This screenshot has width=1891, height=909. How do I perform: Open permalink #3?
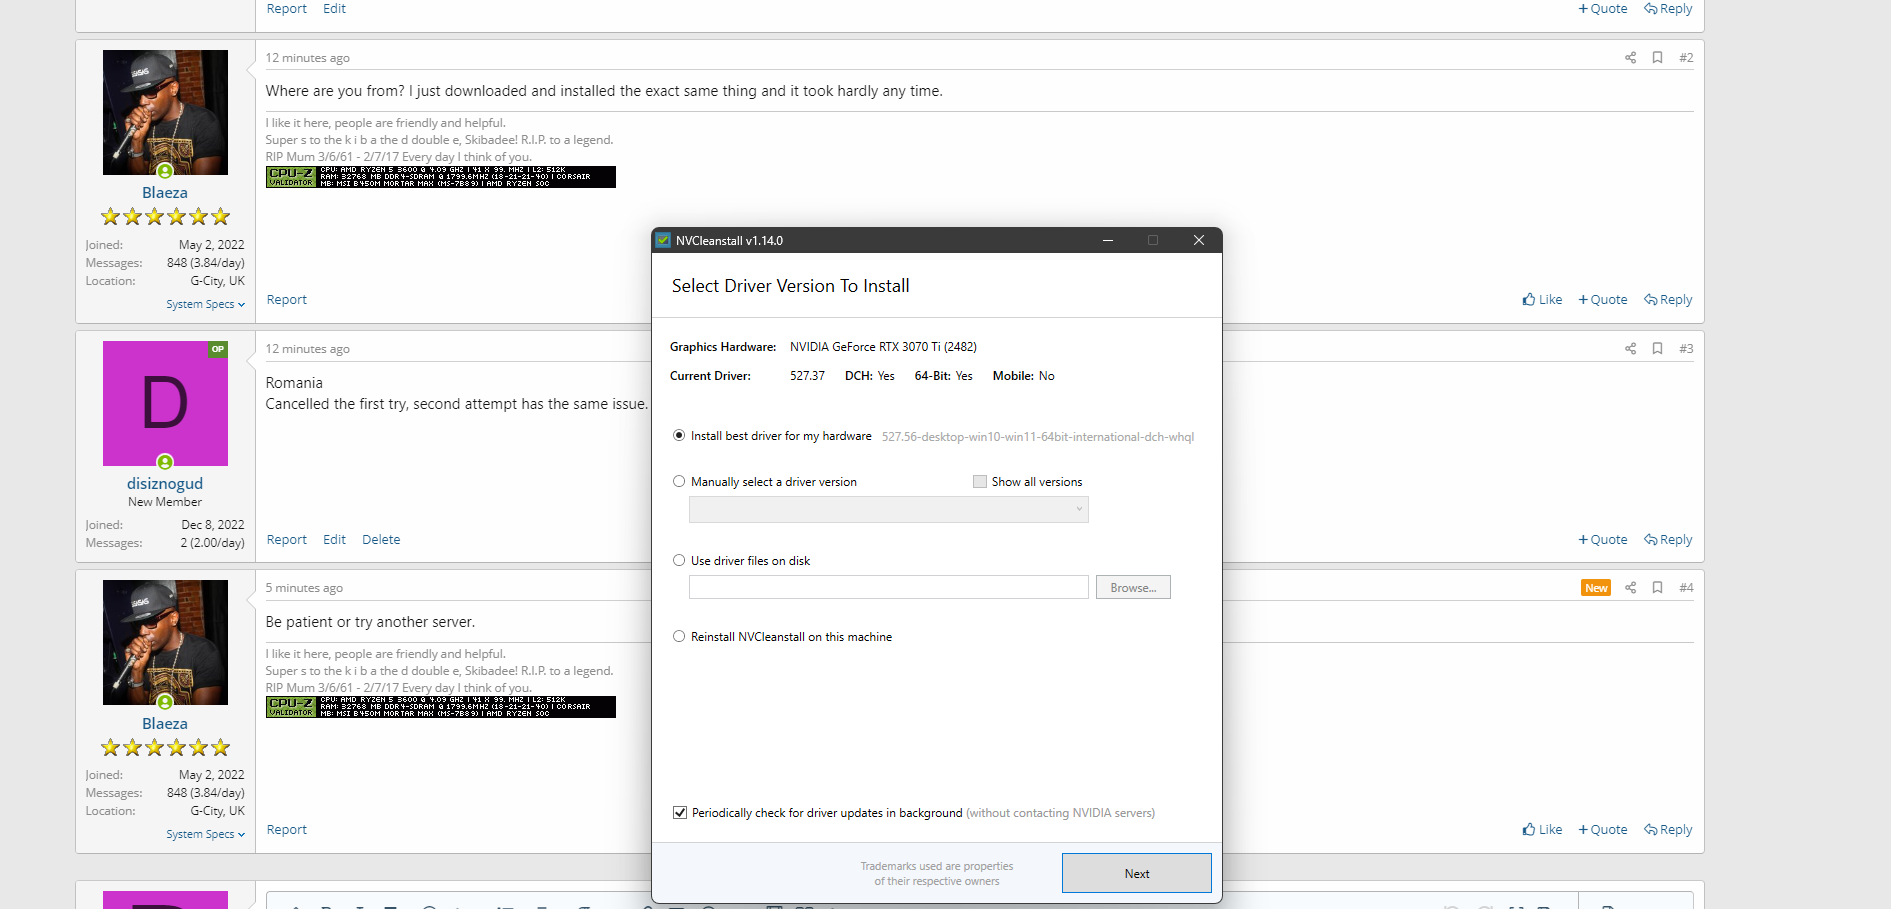1686,349
